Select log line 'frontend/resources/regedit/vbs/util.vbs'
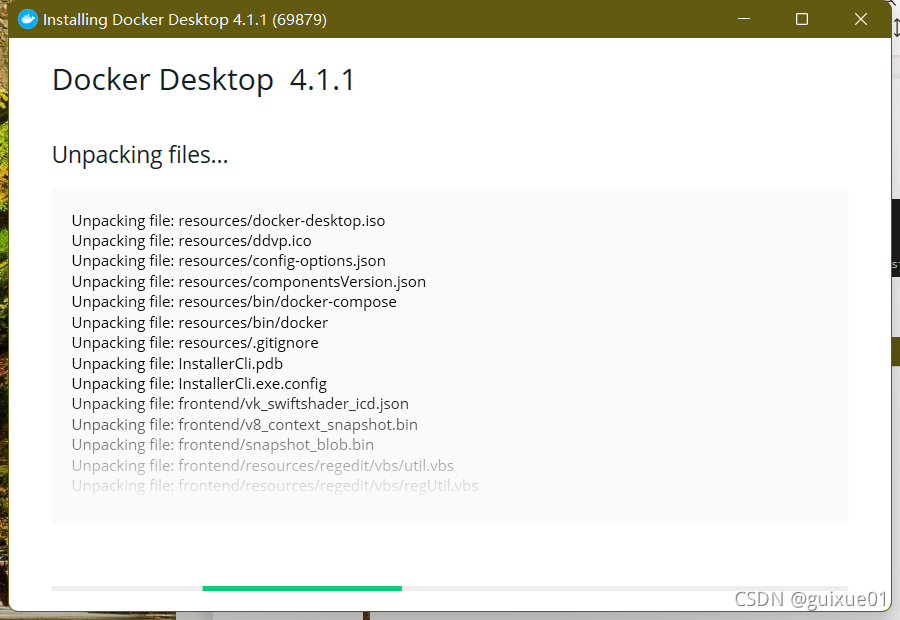The image size is (900, 620). pyautogui.click(x=263, y=466)
